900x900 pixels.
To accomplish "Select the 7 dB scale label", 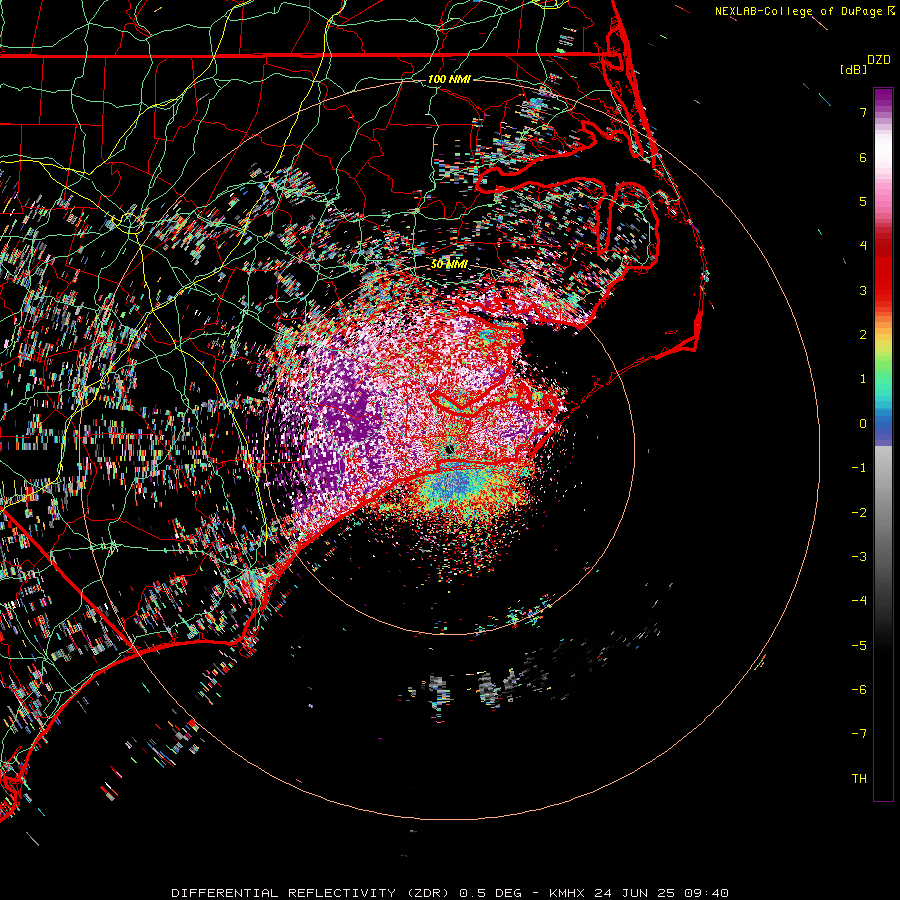I will [x=863, y=112].
